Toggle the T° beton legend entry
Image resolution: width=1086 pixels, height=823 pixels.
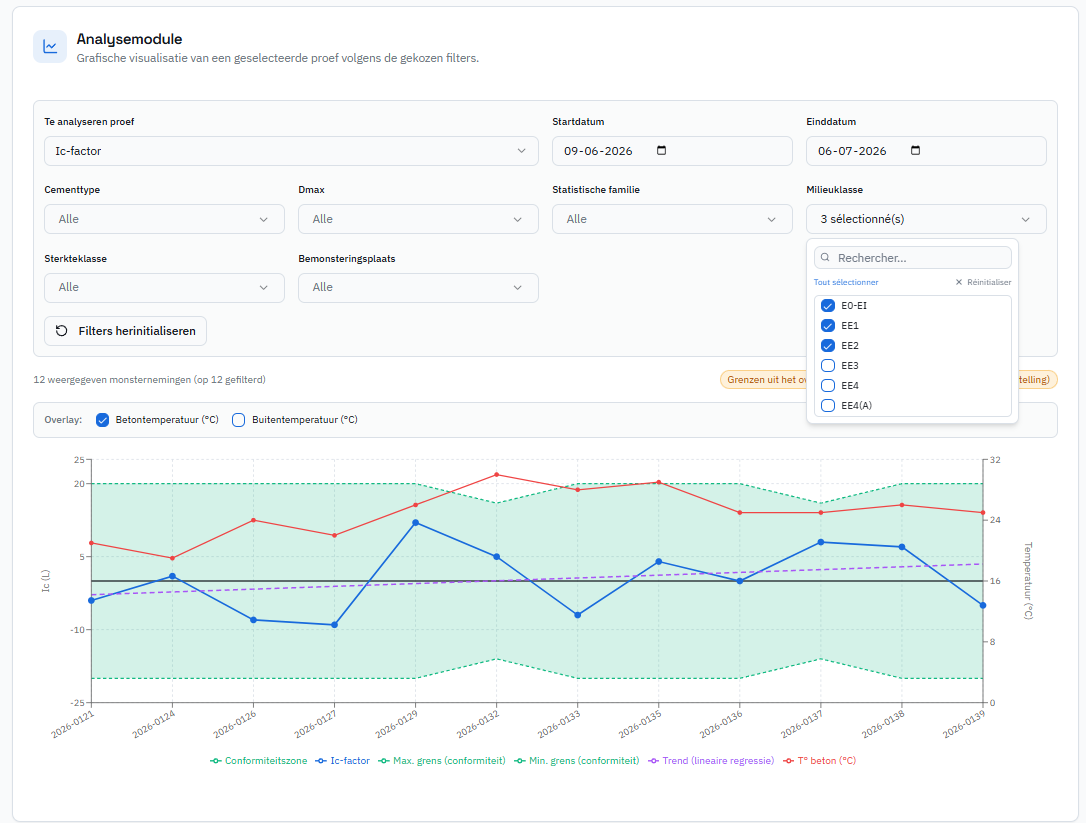tap(819, 761)
